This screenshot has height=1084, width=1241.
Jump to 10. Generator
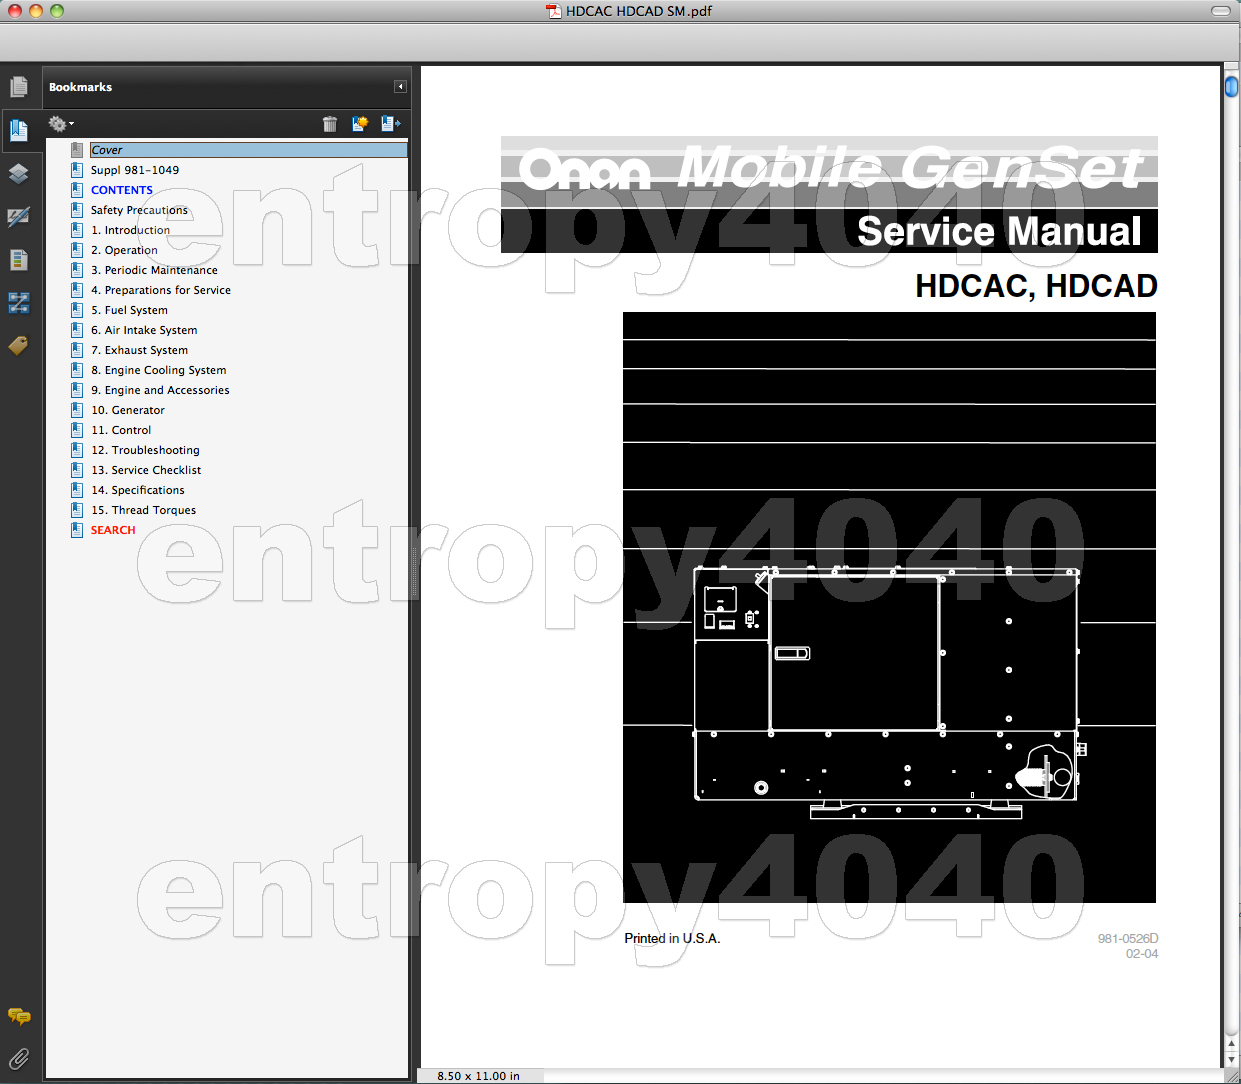(x=128, y=410)
